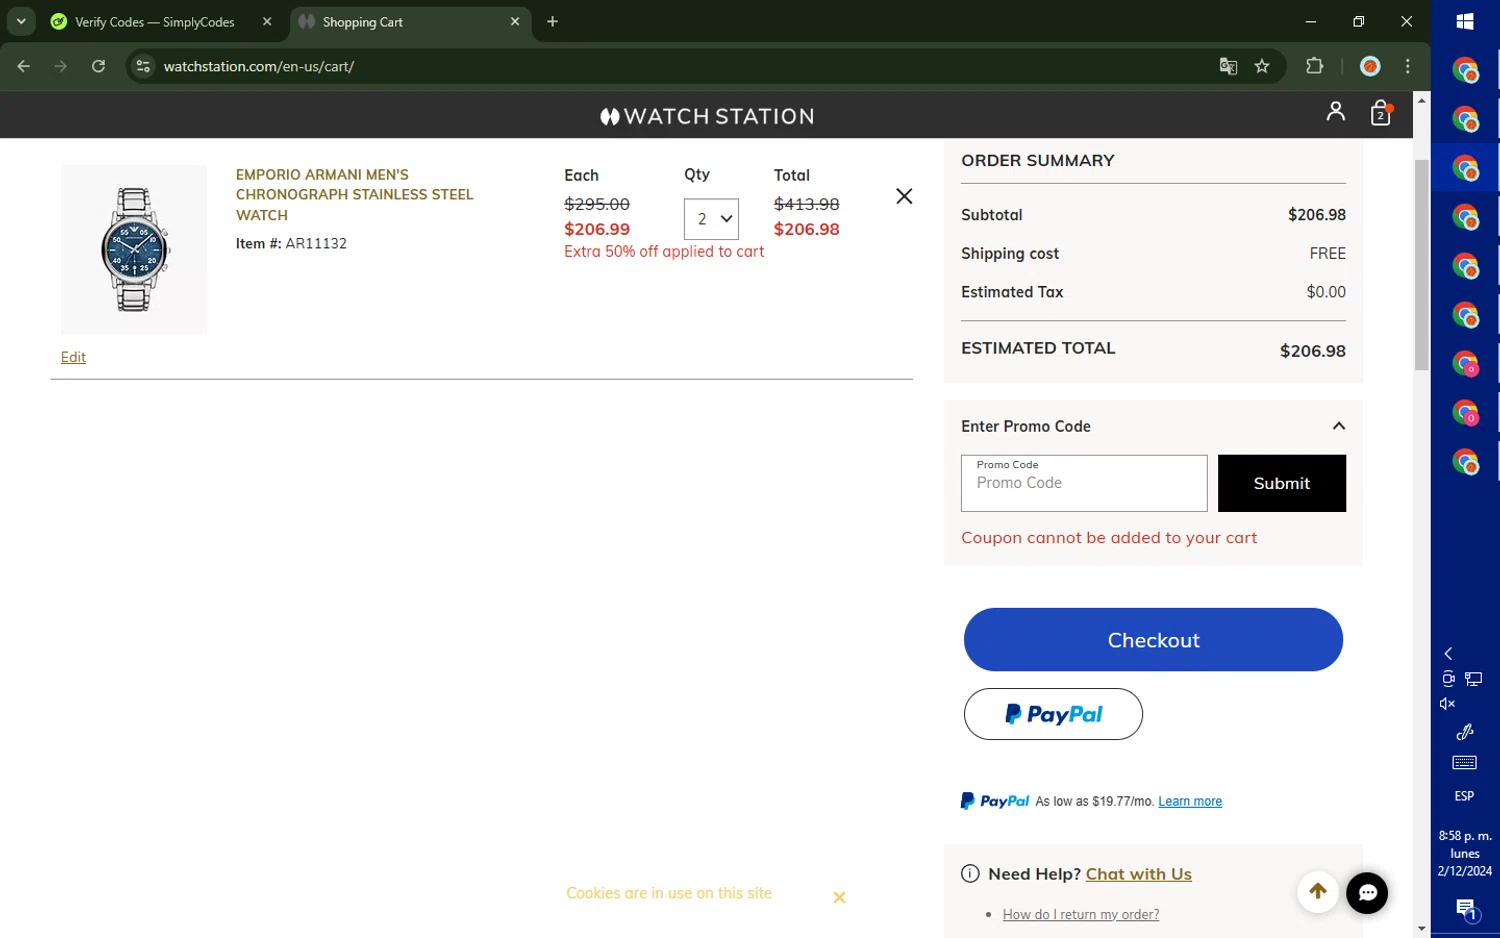
Task: Open the live chat bubble icon
Action: click(x=1366, y=893)
